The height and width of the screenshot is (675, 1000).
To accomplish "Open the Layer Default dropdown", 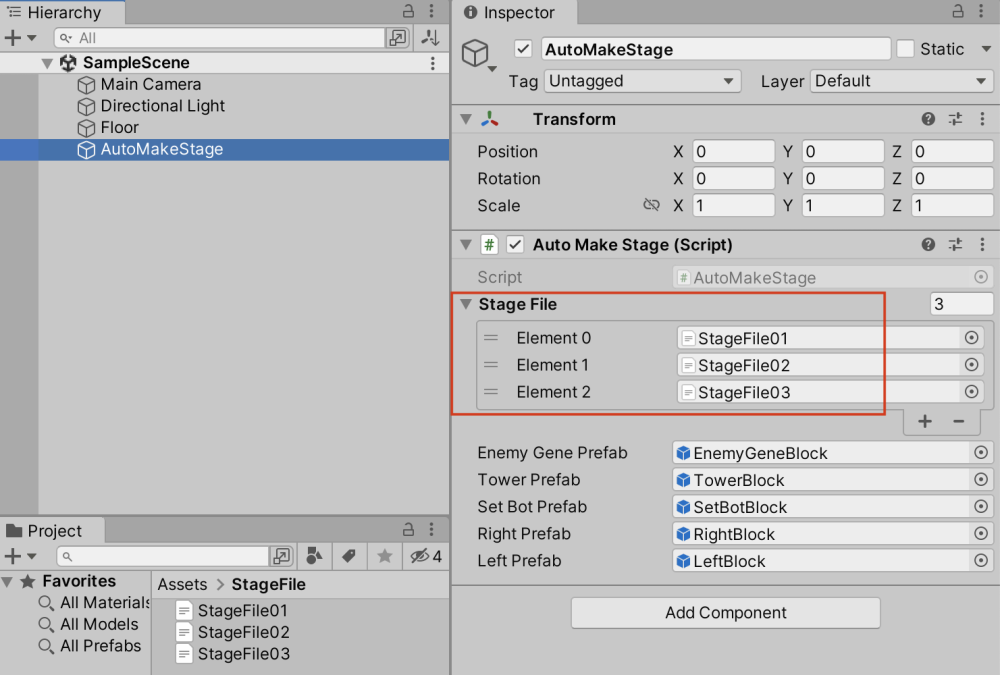I will coord(899,81).
